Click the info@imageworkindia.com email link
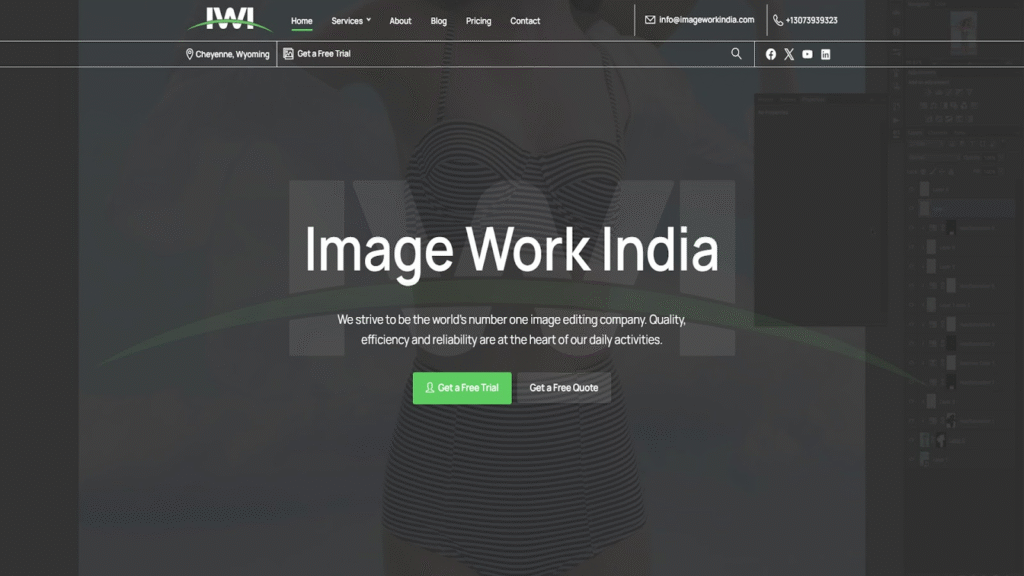Viewport: 1024px width, 576px height. tap(706, 20)
